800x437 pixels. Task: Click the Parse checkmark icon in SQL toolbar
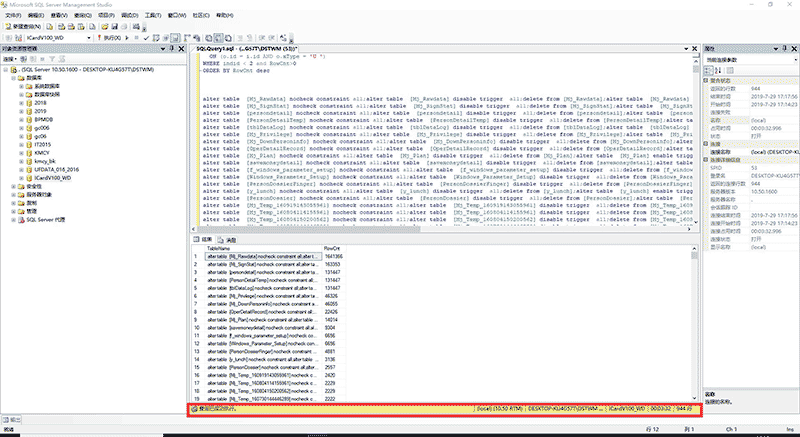click(146, 38)
